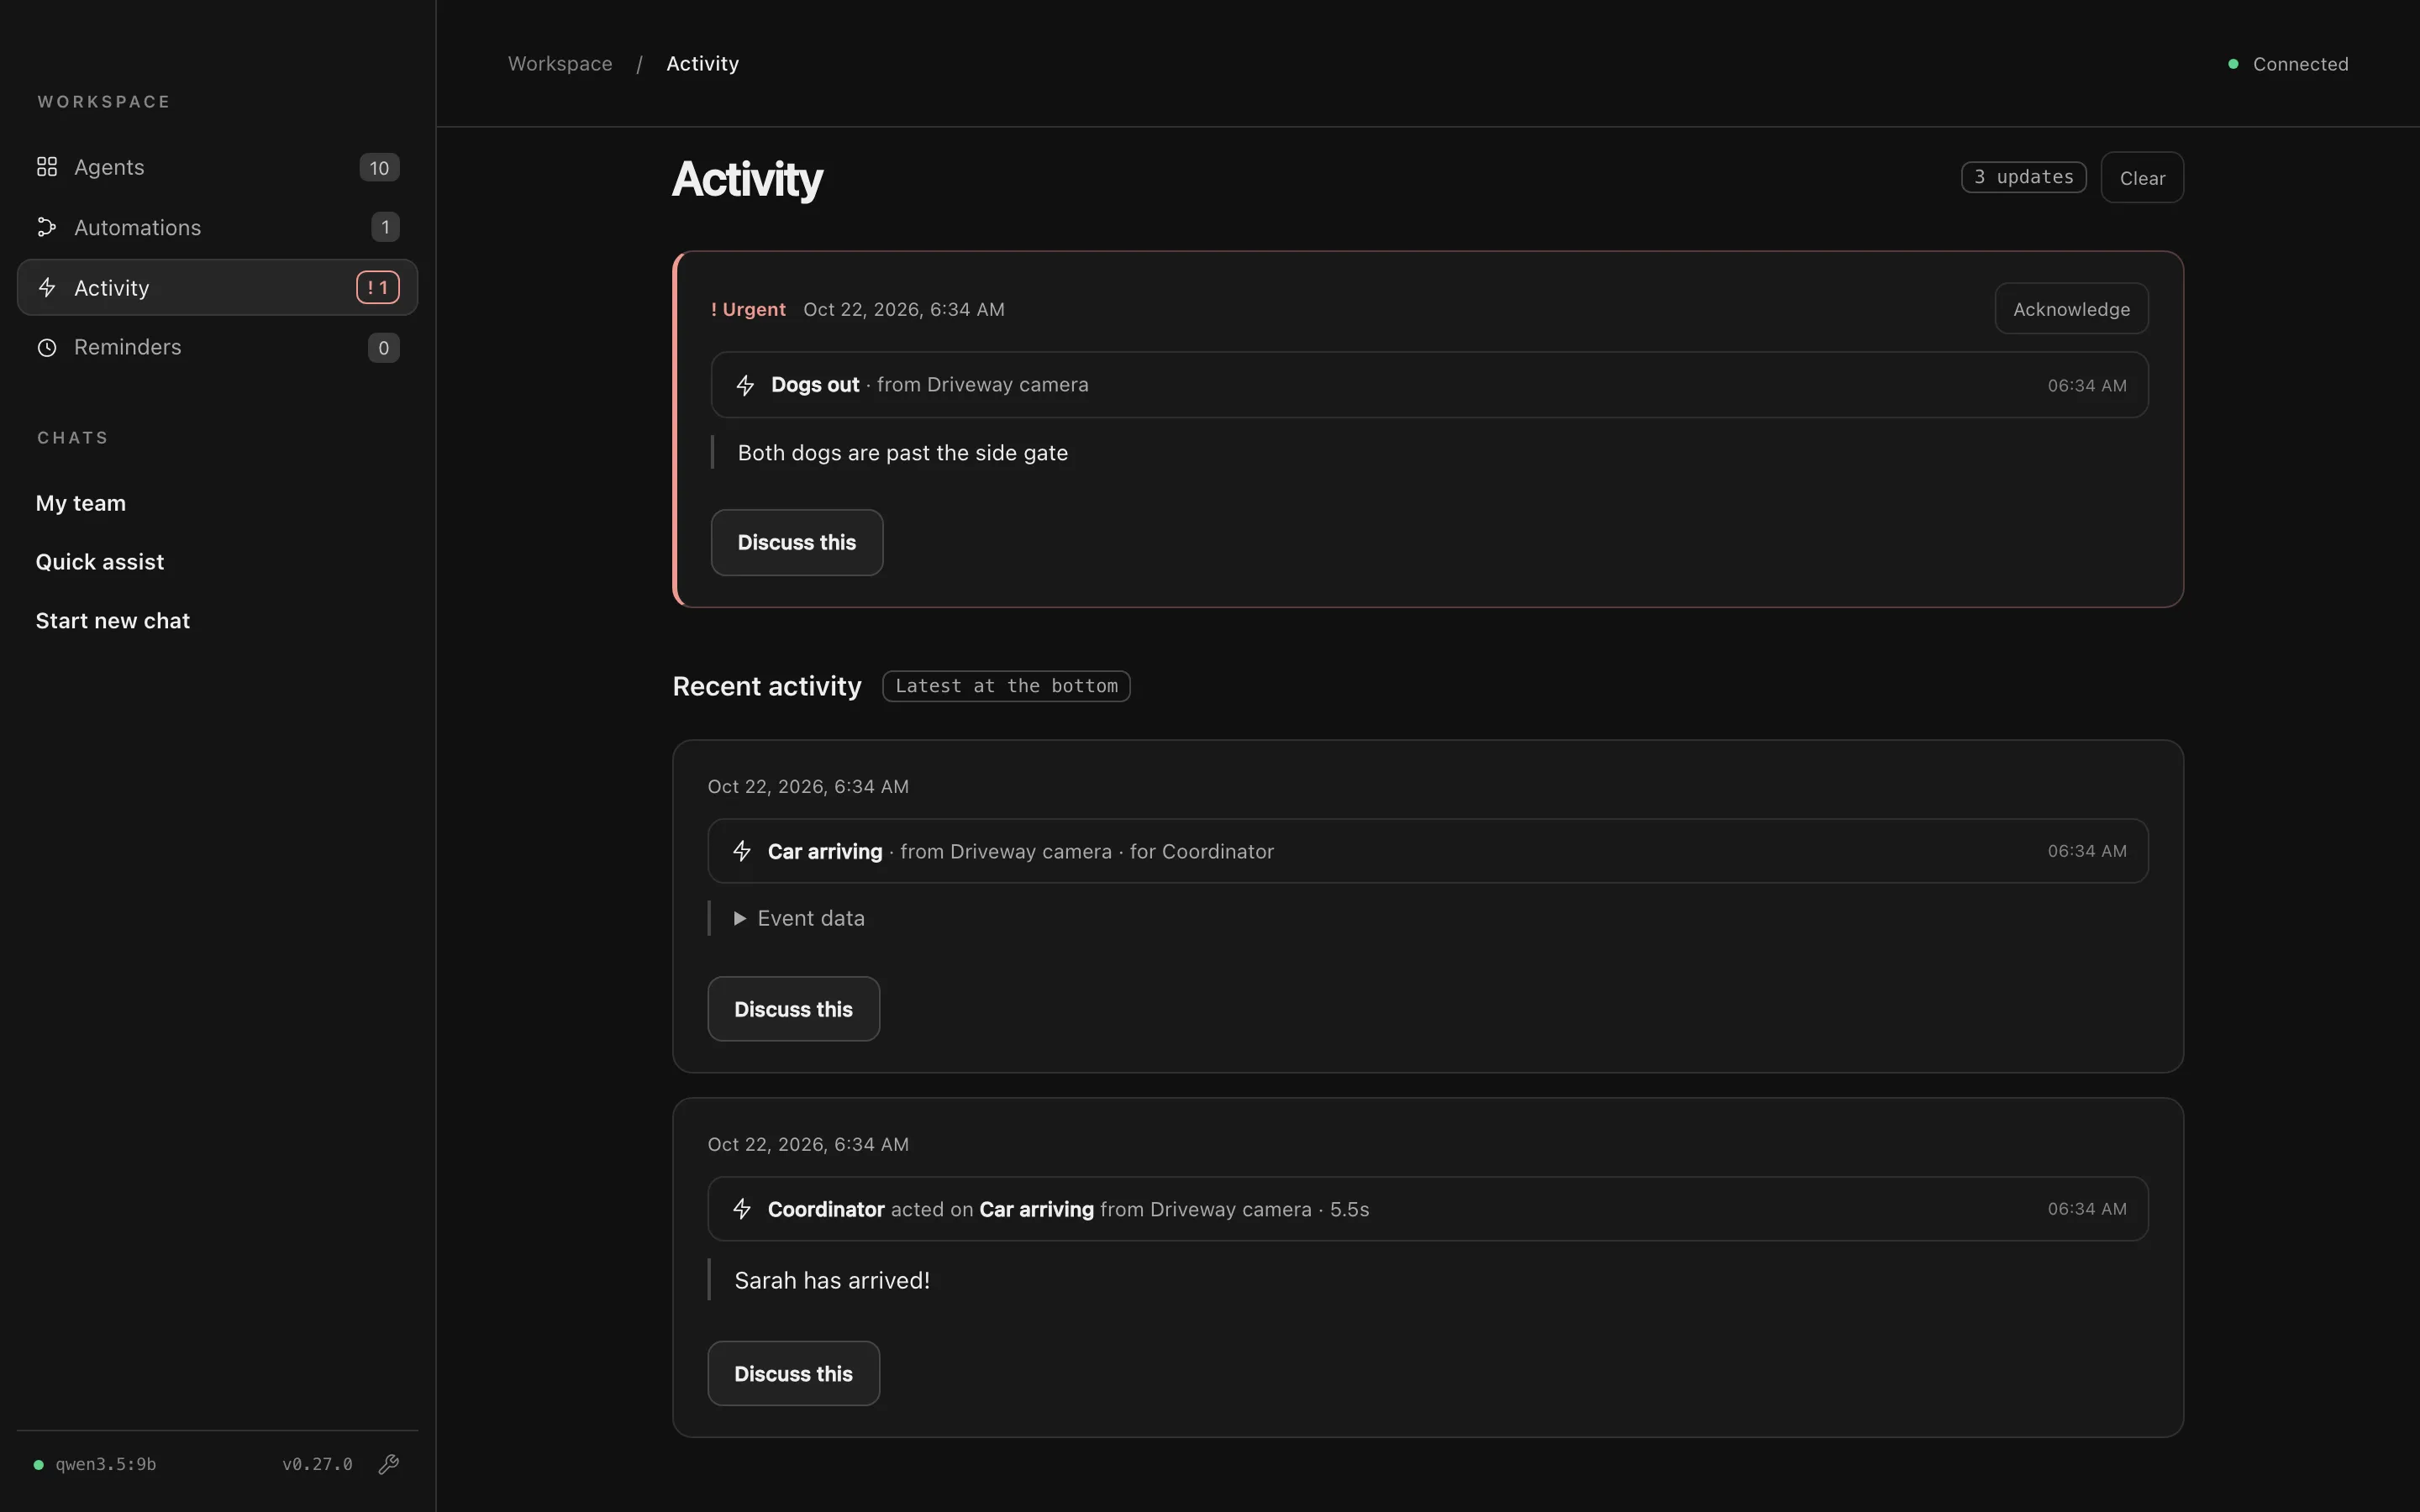The height and width of the screenshot is (1512, 2420).
Task: Click the Latest at the bottom order badge
Action: point(1006,686)
